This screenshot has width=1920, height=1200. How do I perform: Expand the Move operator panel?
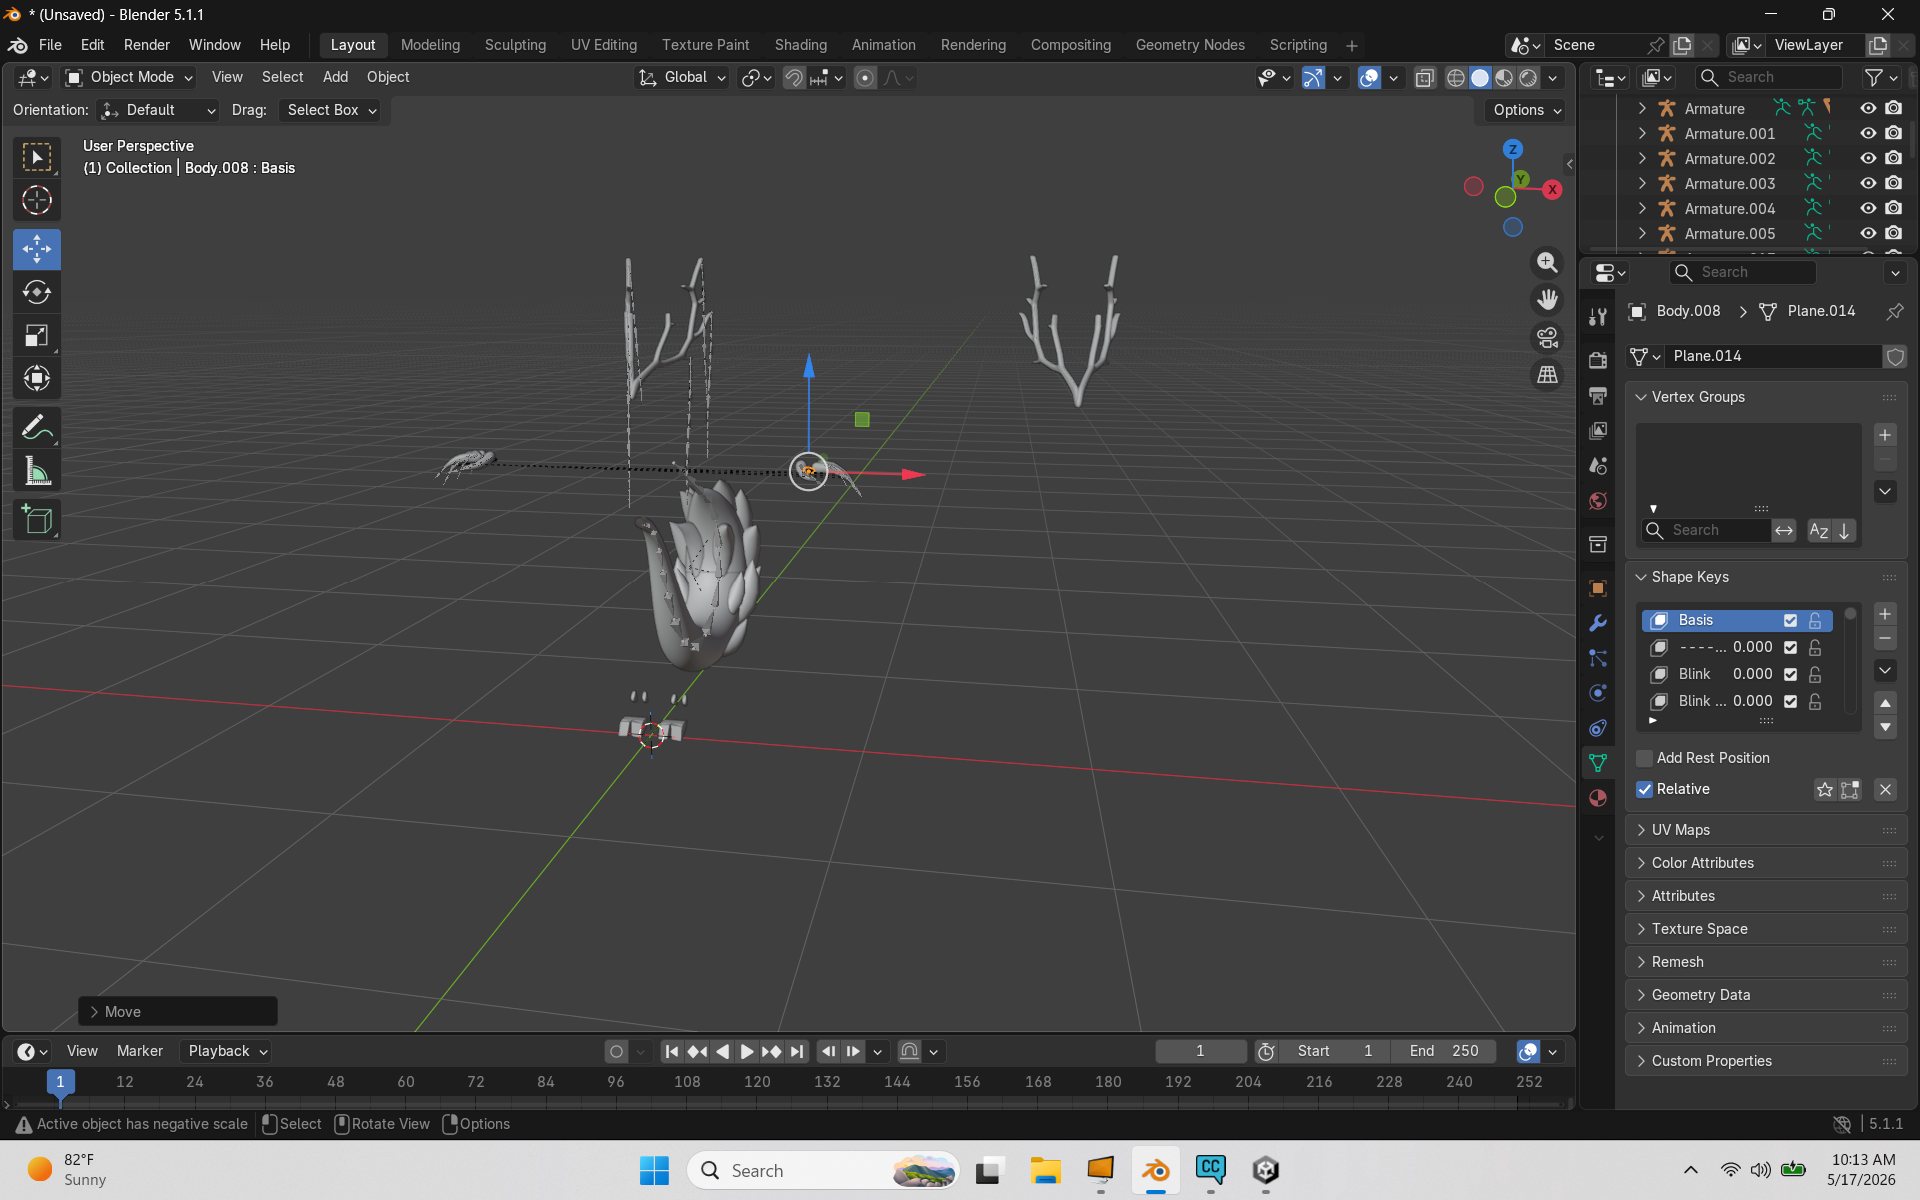(x=177, y=1012)
